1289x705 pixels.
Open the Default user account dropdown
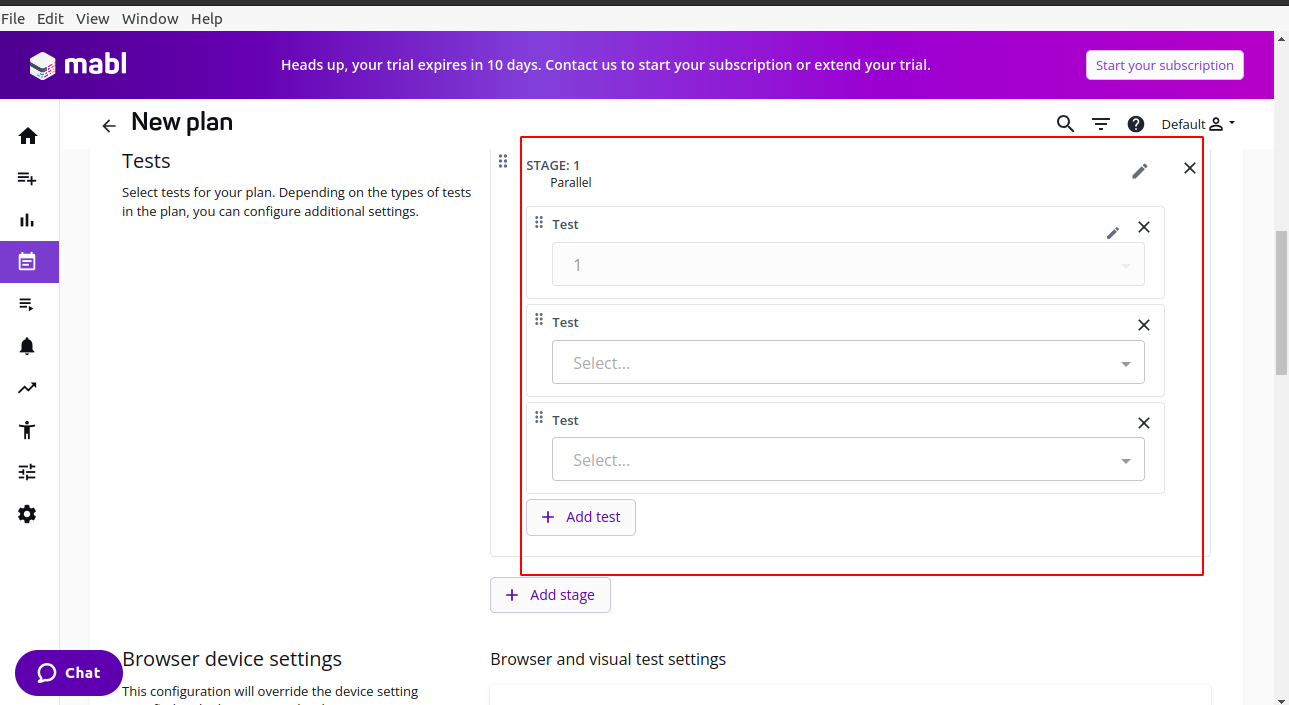1198,124
